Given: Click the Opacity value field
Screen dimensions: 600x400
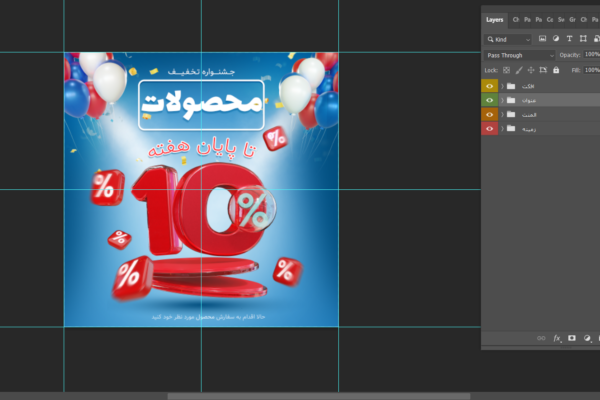Looking at the screenshot, I should click(591, 55).
